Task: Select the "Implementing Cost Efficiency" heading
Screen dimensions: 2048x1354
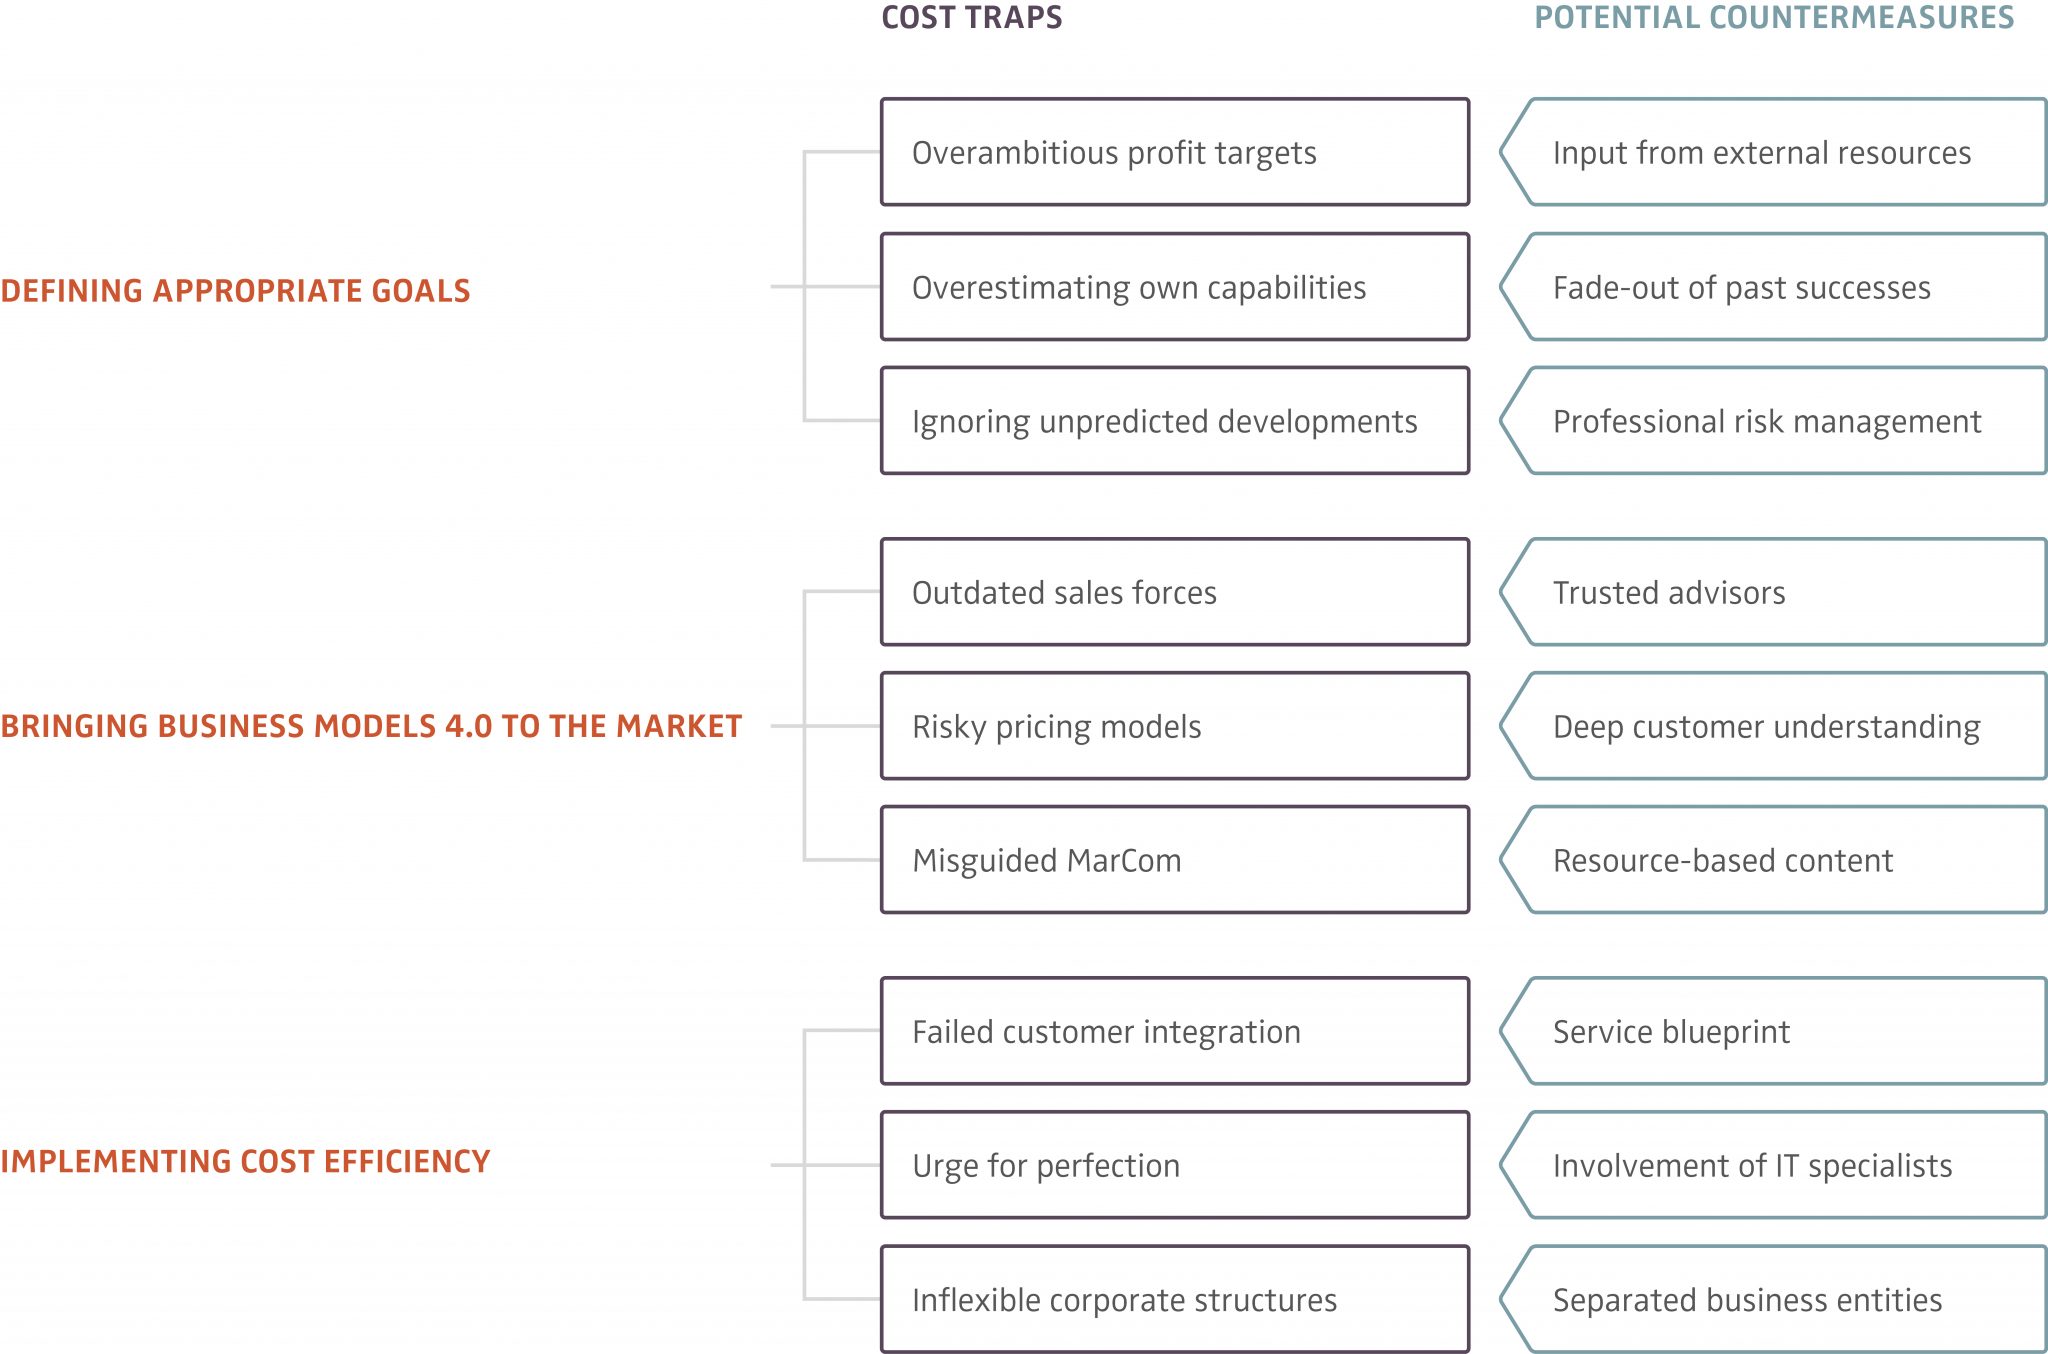Action: click(245, 1161)
